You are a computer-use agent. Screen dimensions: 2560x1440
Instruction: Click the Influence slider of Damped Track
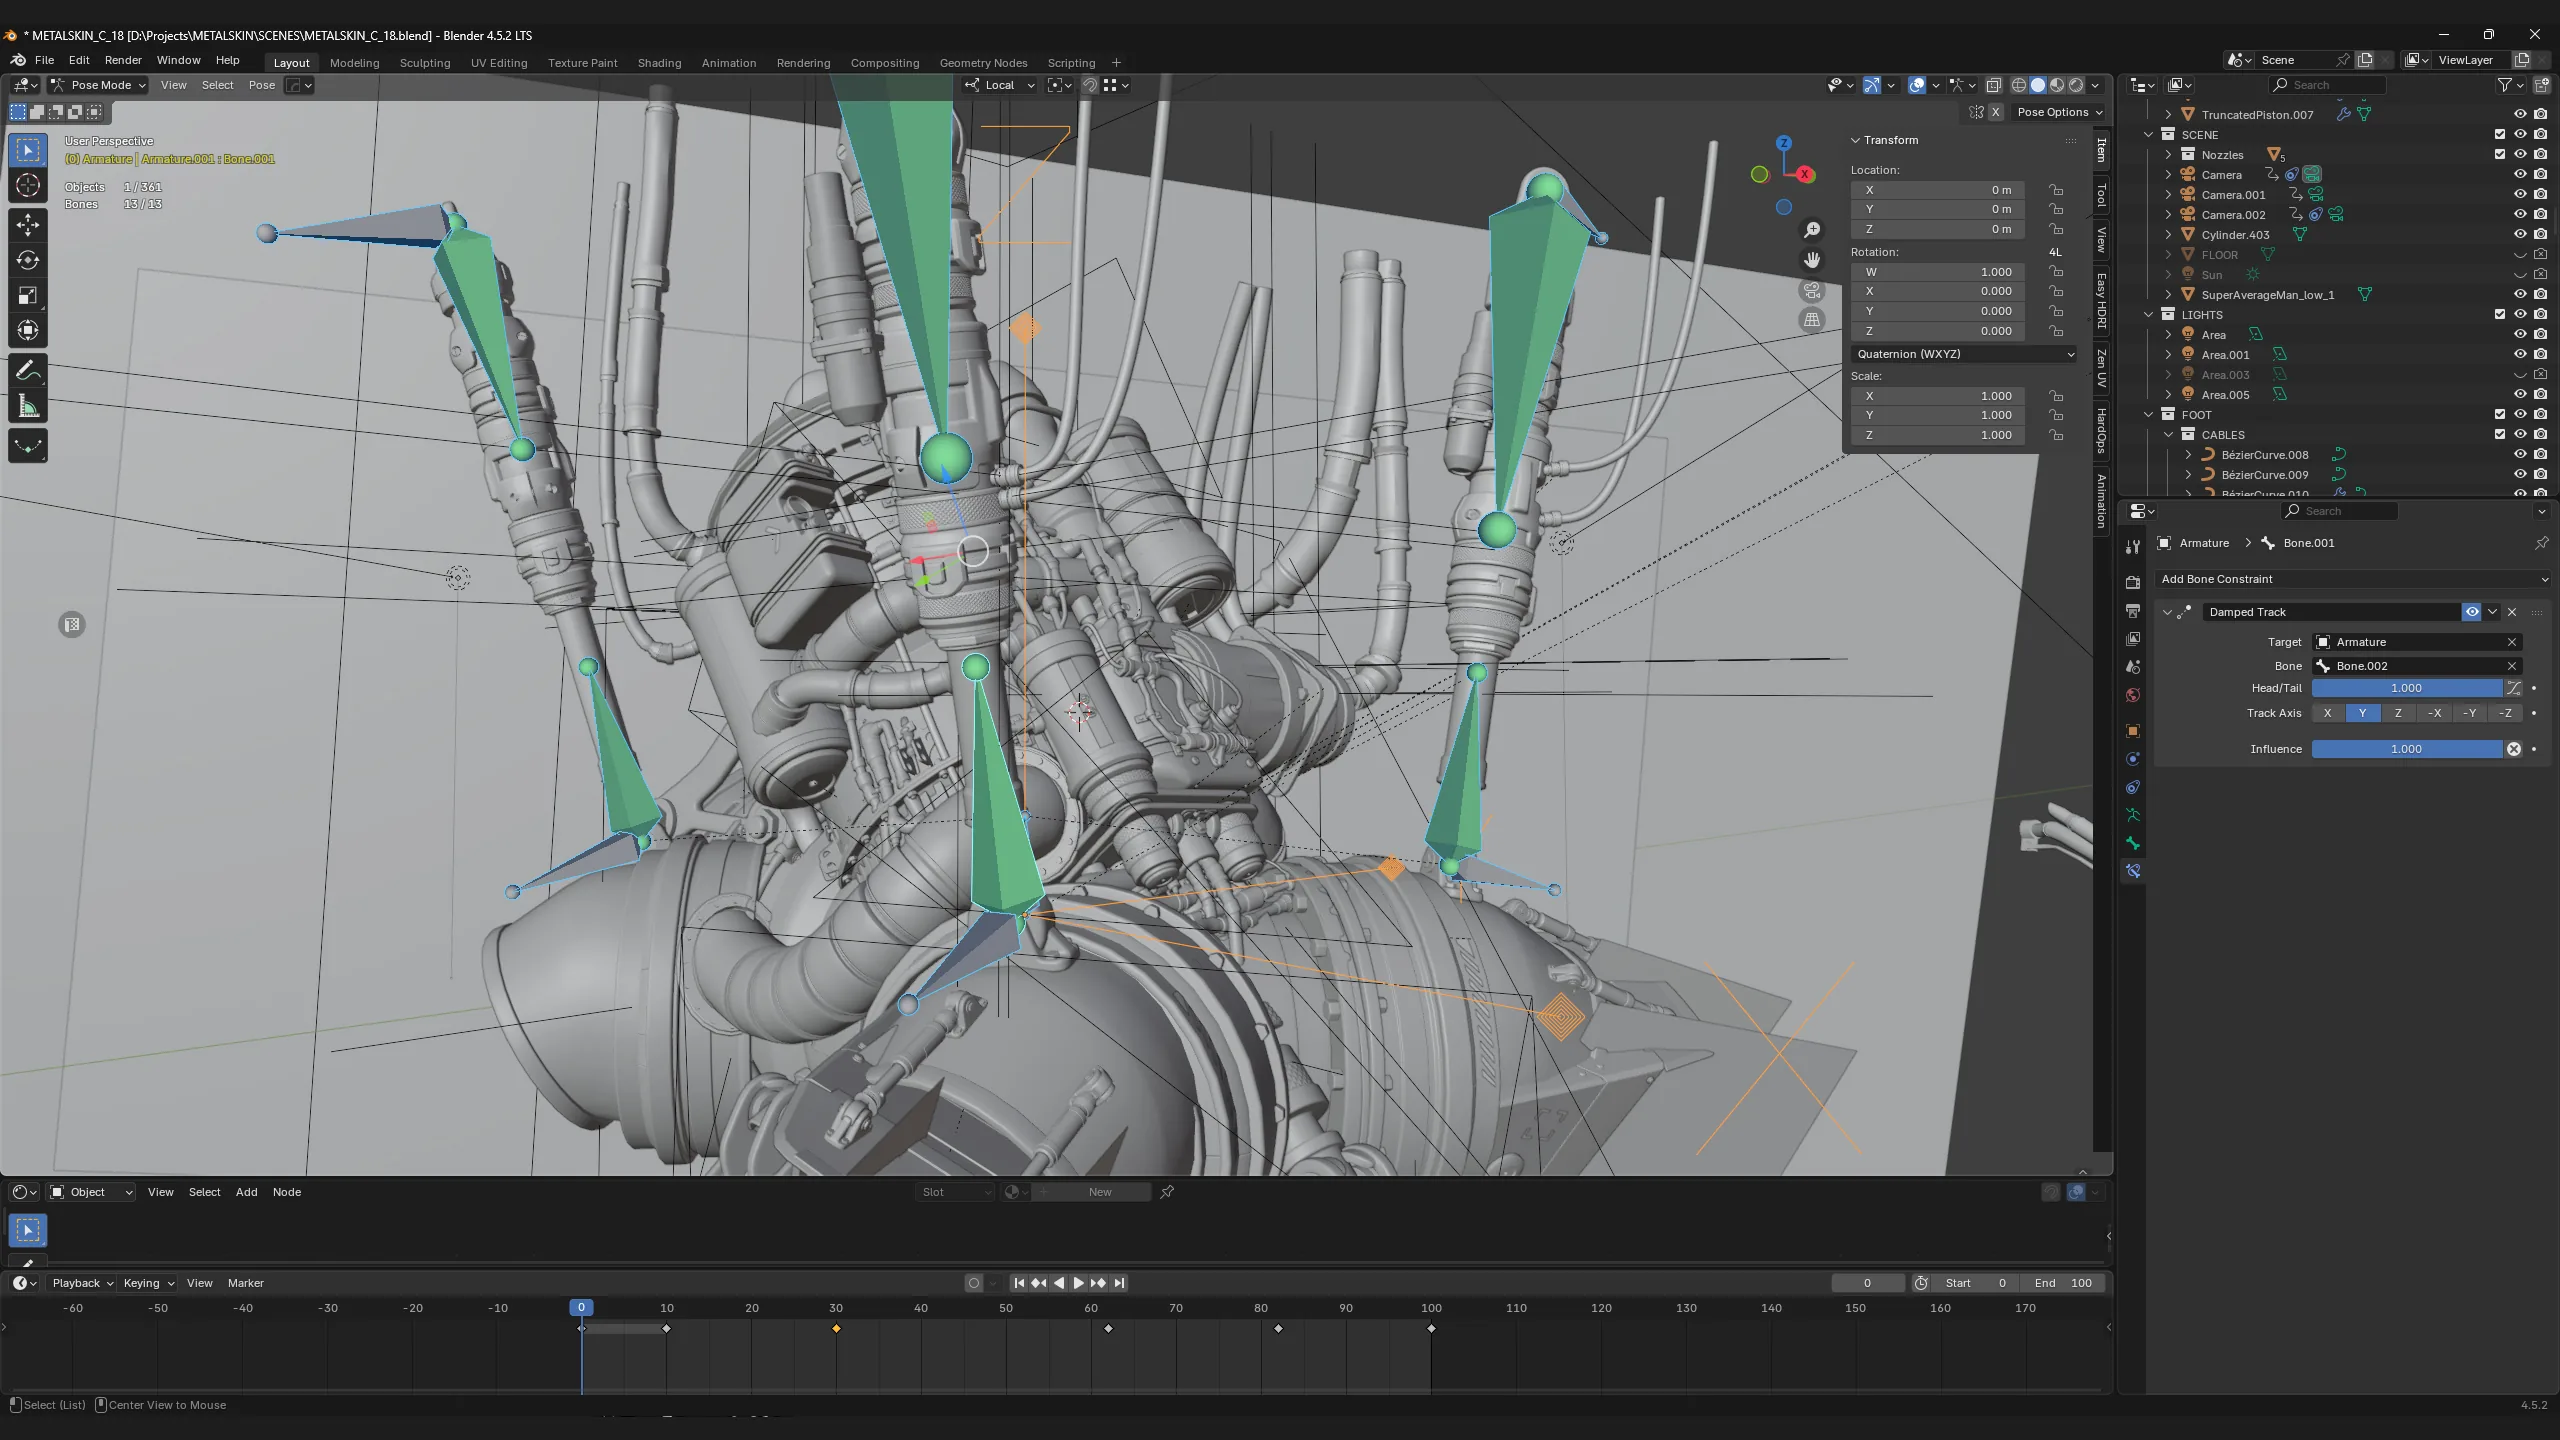click(2406, 749)
